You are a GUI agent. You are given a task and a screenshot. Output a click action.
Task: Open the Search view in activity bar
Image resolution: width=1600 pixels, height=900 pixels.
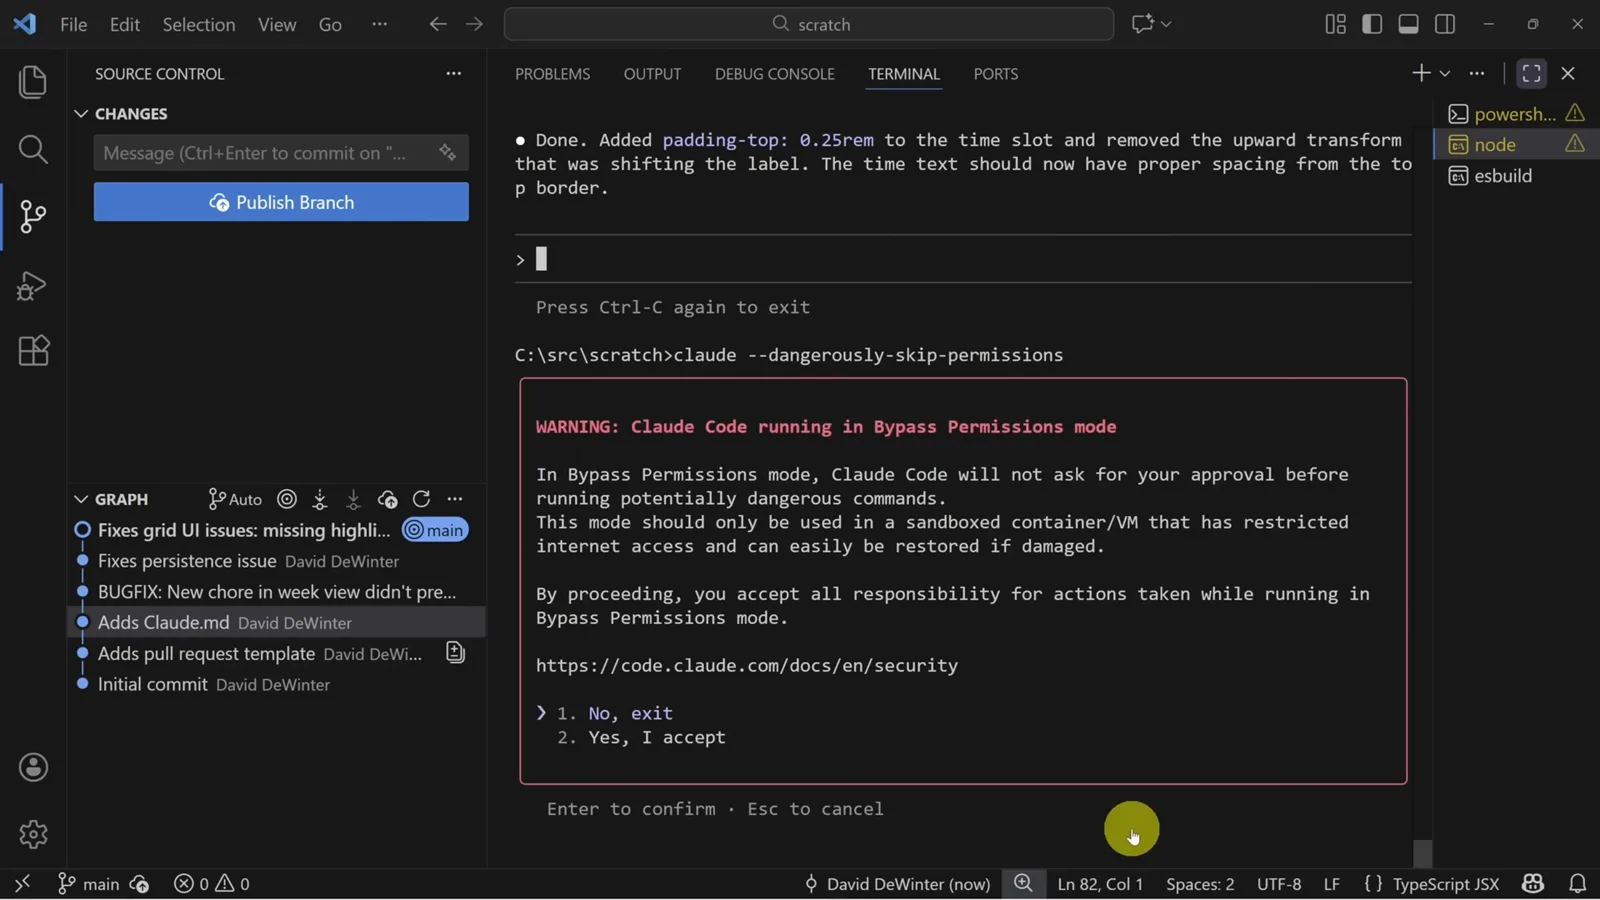tap(33, 150)
